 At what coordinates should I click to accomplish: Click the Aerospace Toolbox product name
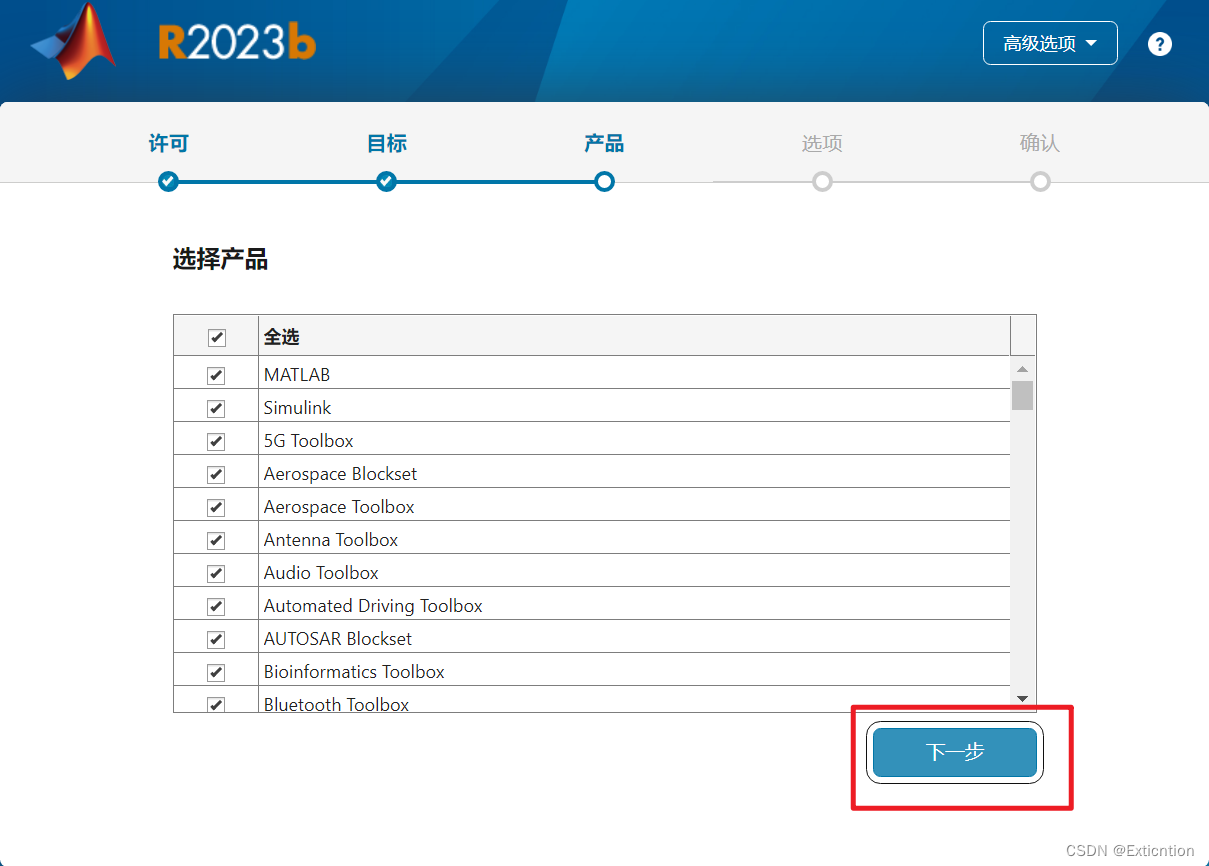pos(339,507)
